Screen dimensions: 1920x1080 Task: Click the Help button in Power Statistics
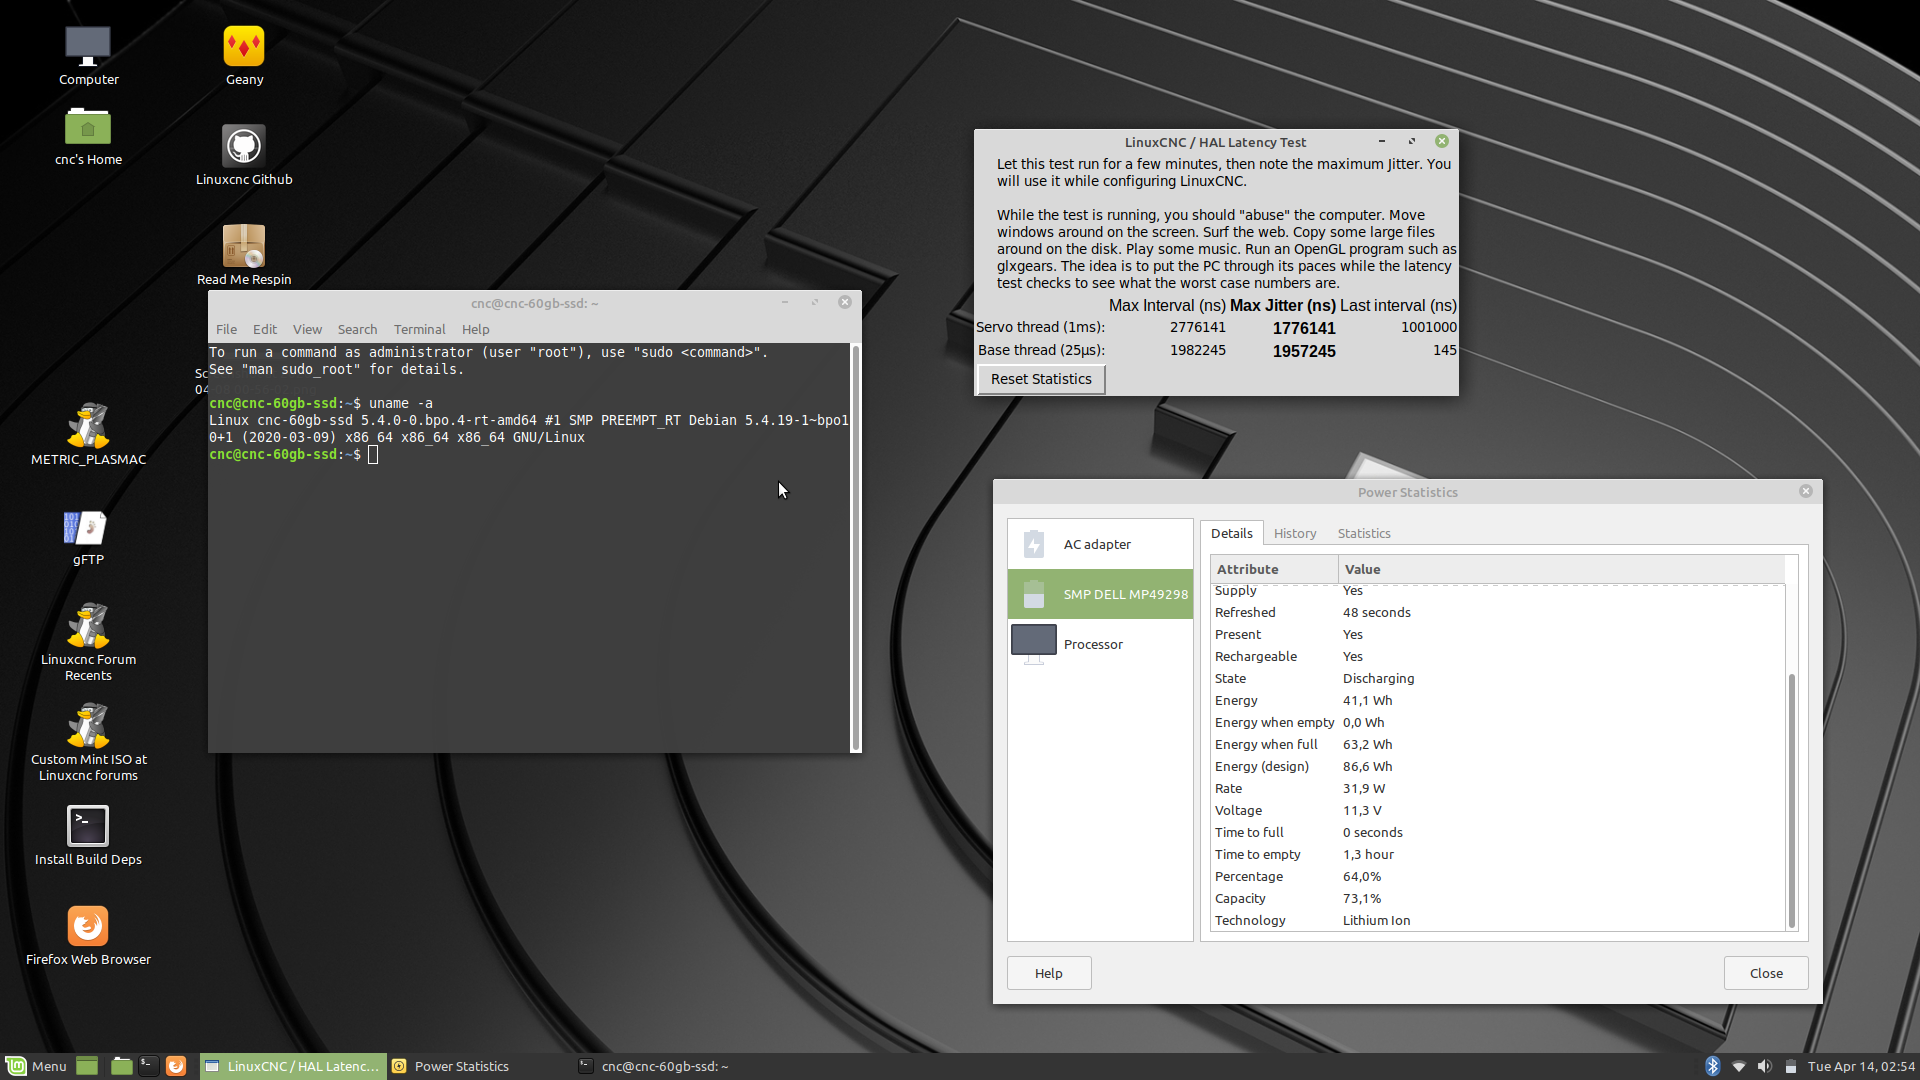tap(1049, 973)
